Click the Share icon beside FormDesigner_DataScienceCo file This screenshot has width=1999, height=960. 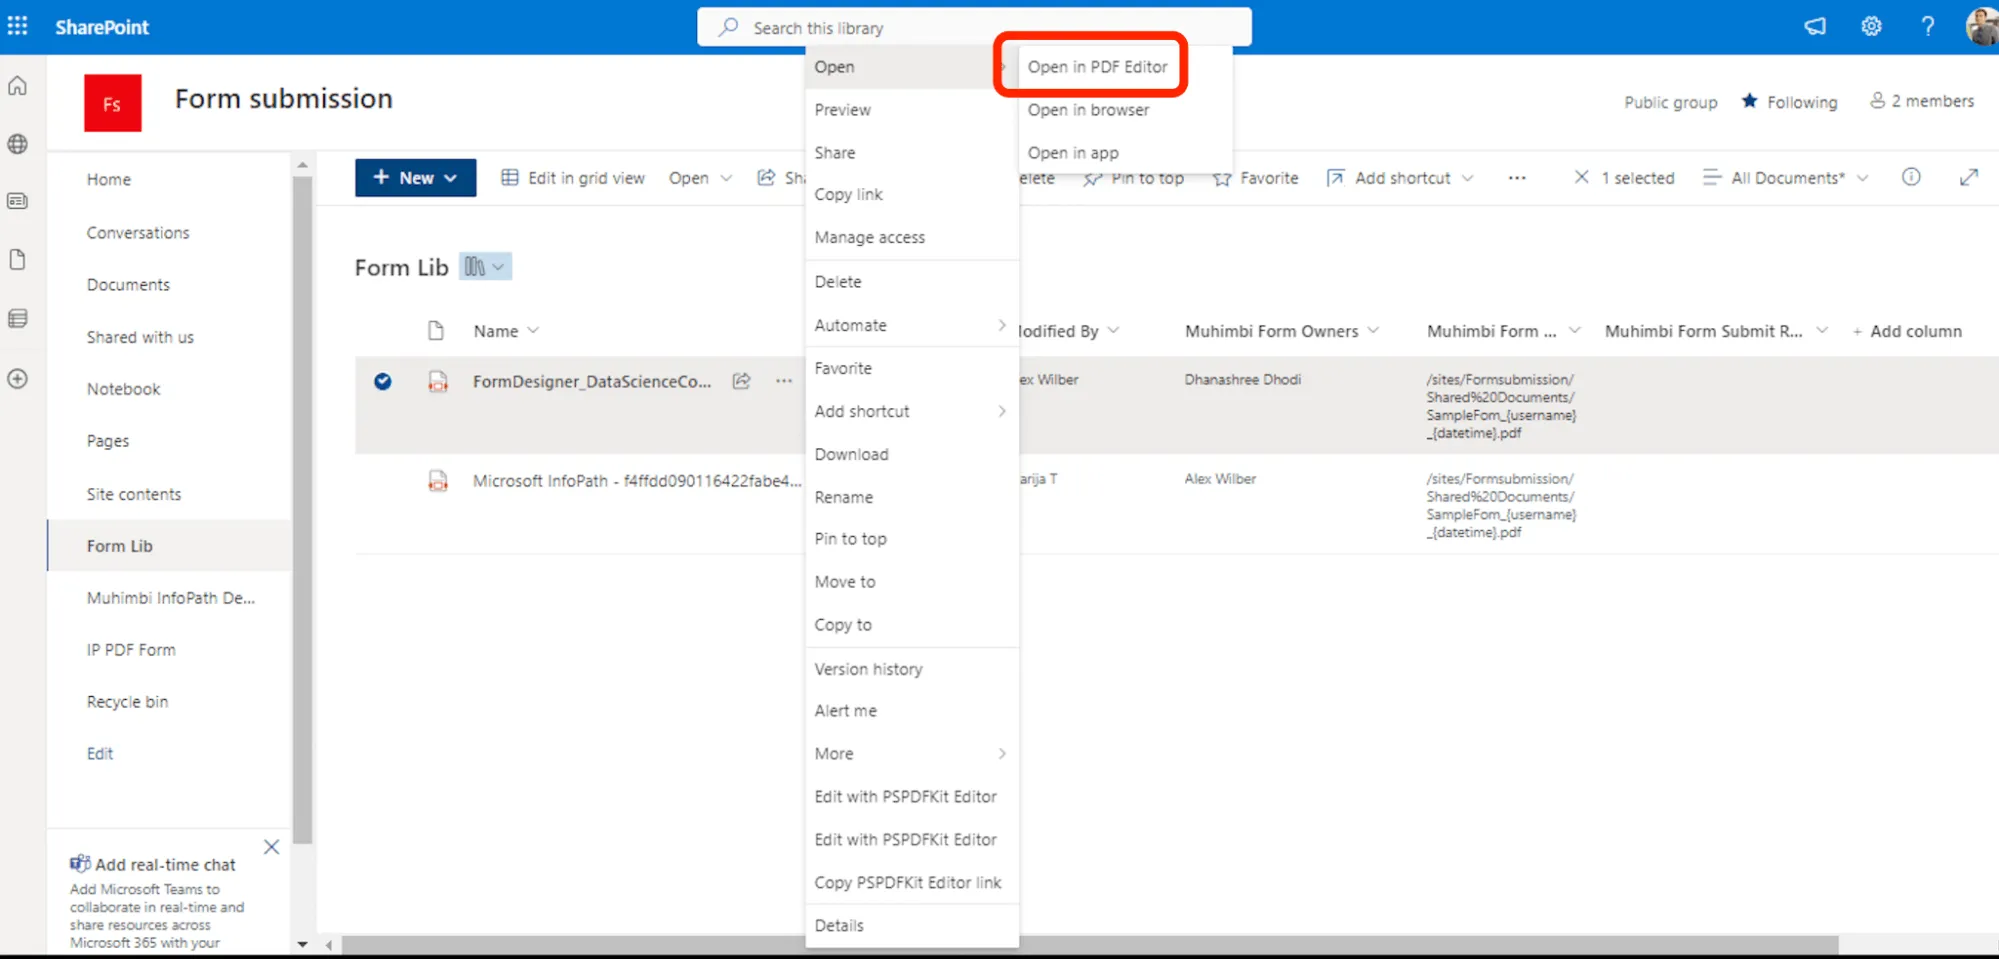(741, 381)
